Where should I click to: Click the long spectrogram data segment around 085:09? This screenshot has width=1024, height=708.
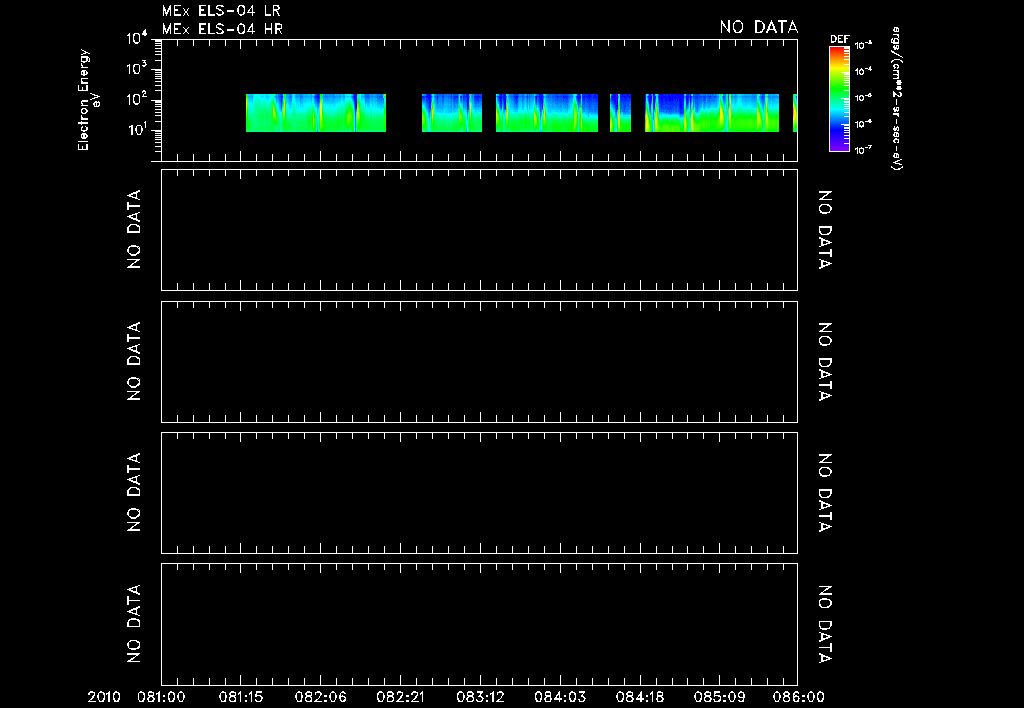(712, 113)
